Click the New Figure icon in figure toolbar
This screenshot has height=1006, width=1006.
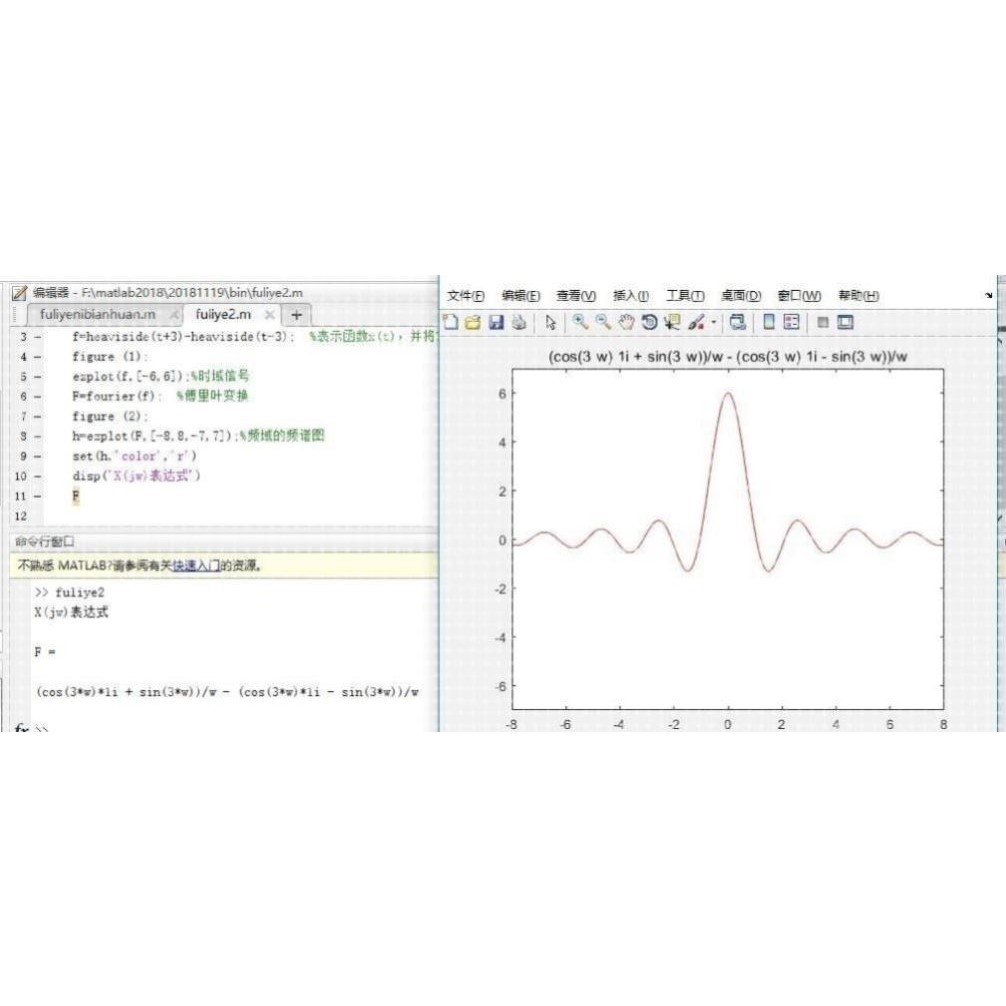[450, 322]
